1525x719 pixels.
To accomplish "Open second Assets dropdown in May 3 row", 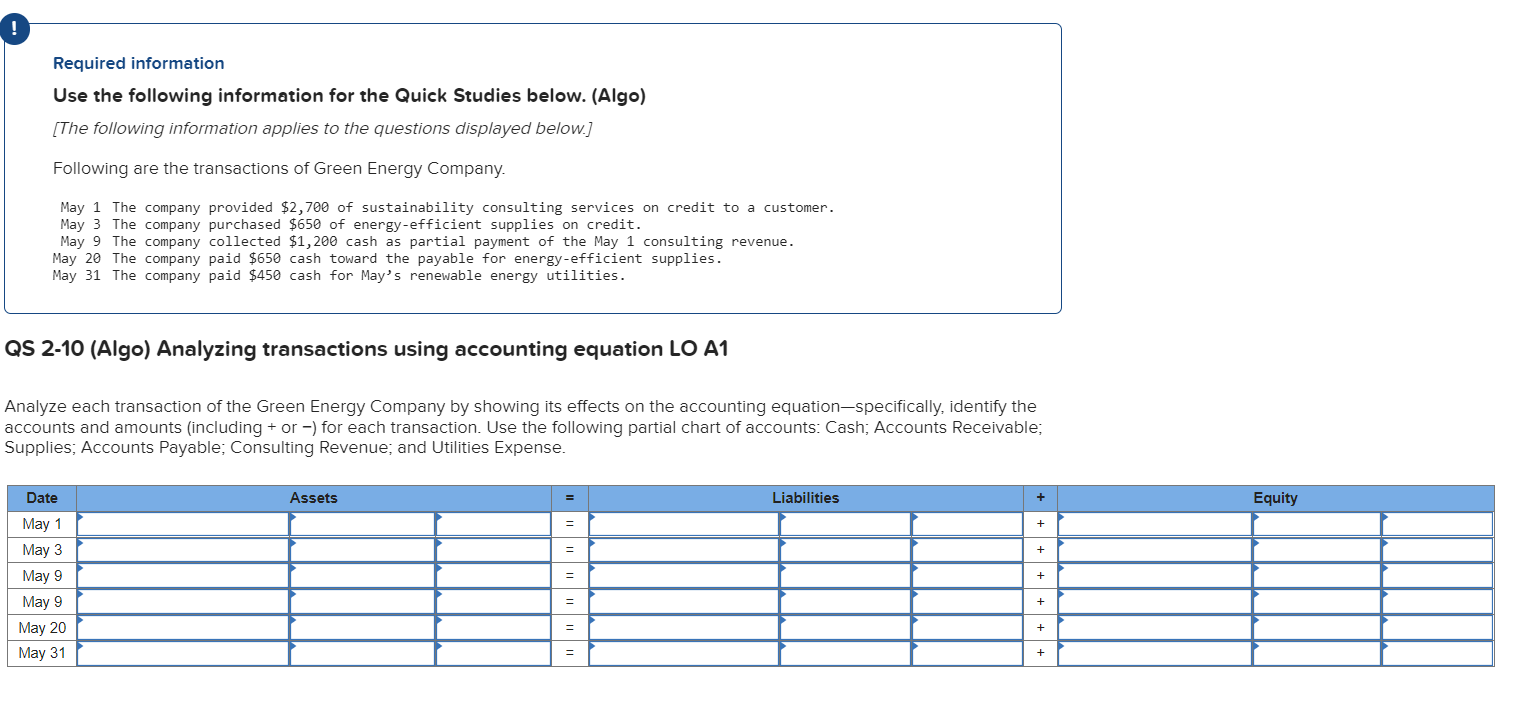I will 362,550.
